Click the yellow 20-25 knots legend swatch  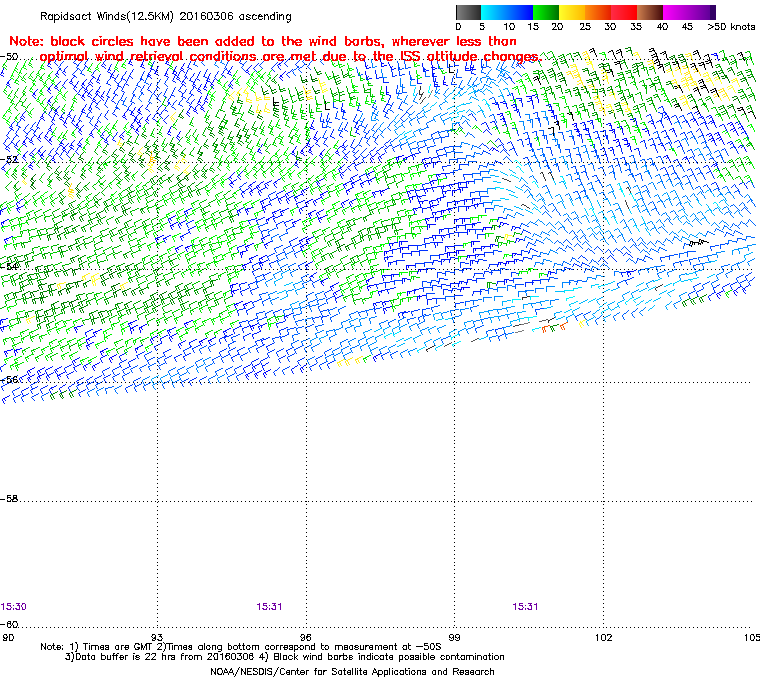click(572, 12)
